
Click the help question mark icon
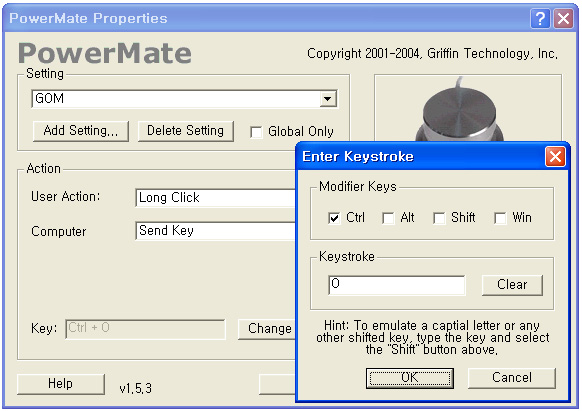(x=540, y=18)
